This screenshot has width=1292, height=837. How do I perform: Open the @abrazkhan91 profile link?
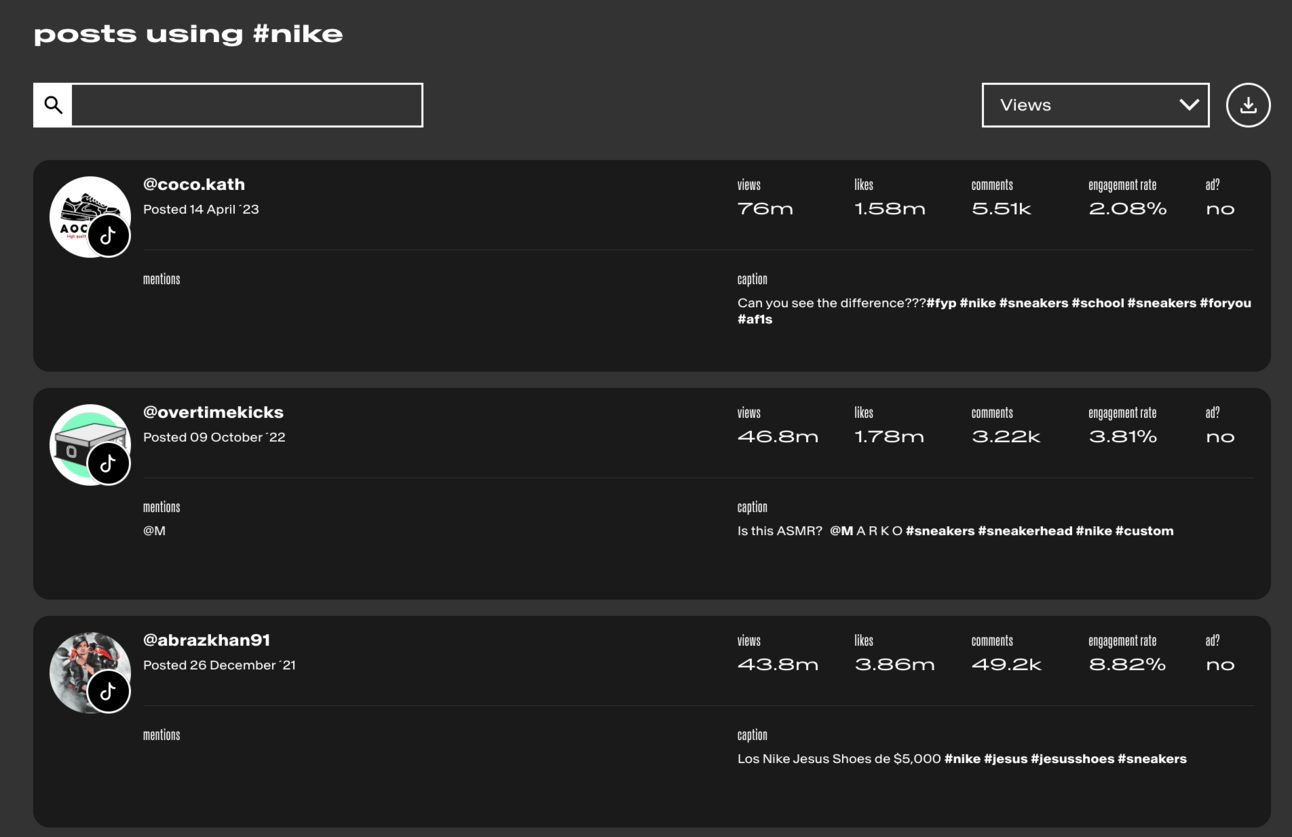tap(207, 640)
